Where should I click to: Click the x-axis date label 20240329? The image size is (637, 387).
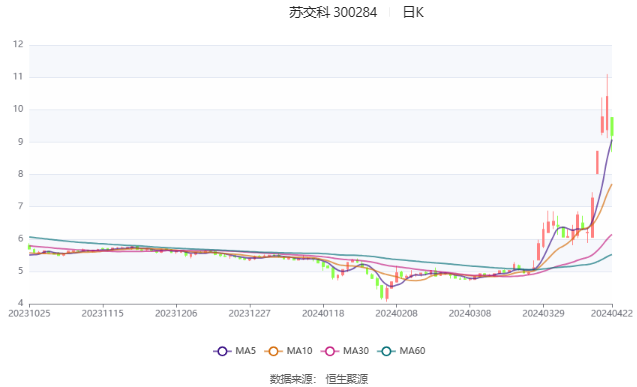click(543, 313)
